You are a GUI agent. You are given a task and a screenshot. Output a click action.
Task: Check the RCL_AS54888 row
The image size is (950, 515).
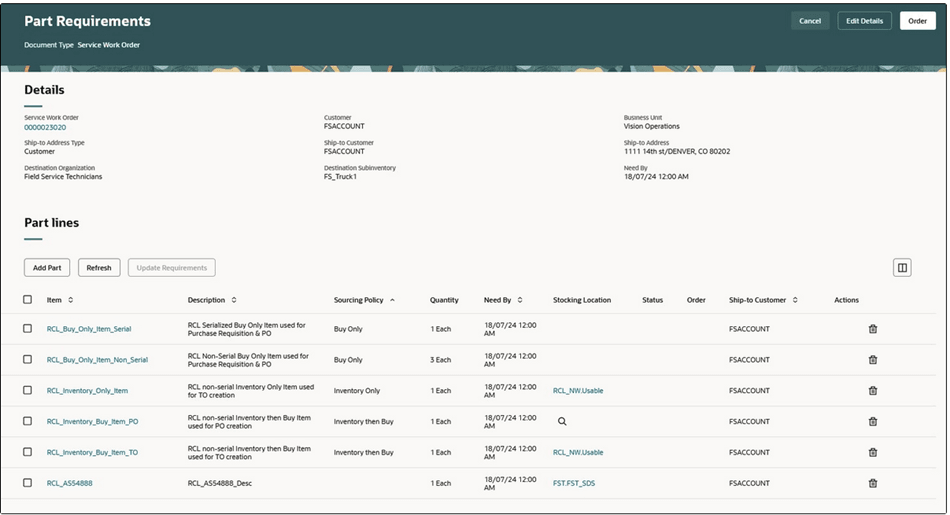27,483
